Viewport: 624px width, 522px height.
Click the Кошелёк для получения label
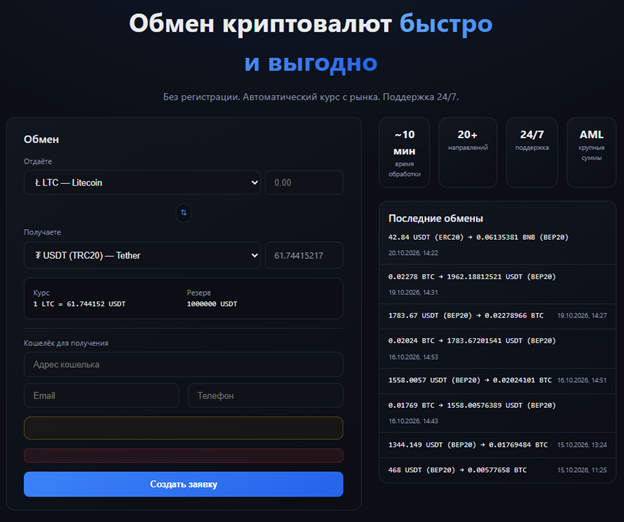(66, 343)
